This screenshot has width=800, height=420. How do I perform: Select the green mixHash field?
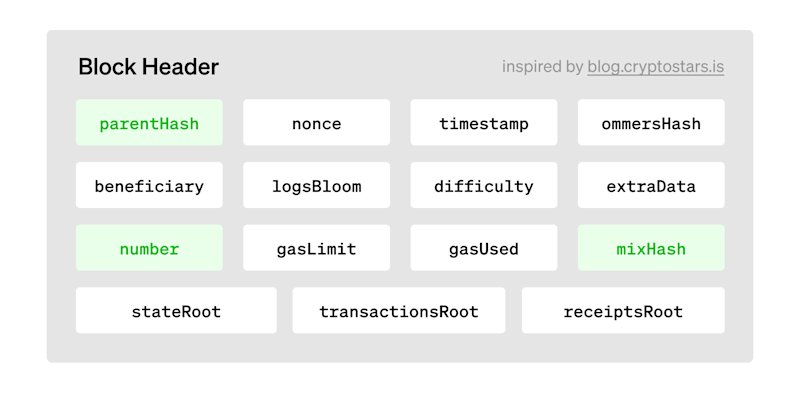[651, 248]
